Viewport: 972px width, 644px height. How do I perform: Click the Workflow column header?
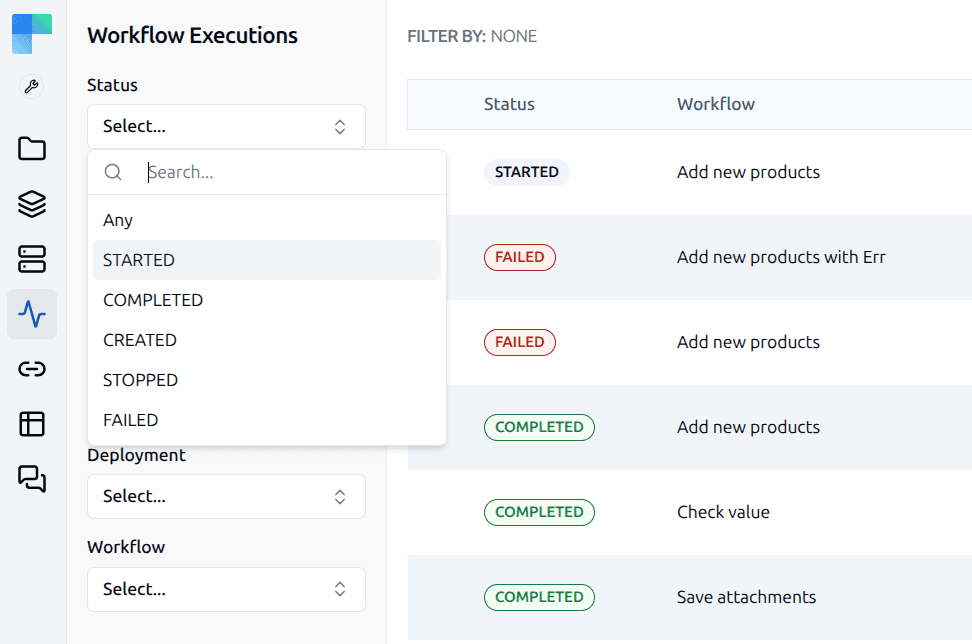coord(716,104)
